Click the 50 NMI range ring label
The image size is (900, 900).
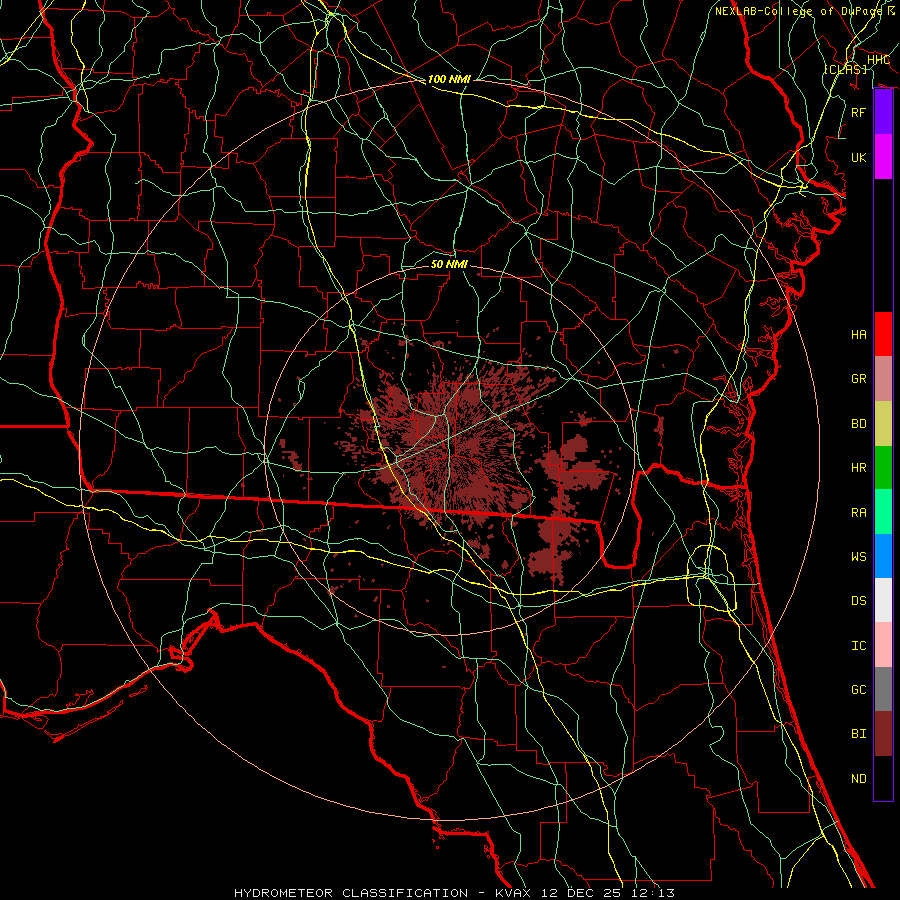[449, 264]
